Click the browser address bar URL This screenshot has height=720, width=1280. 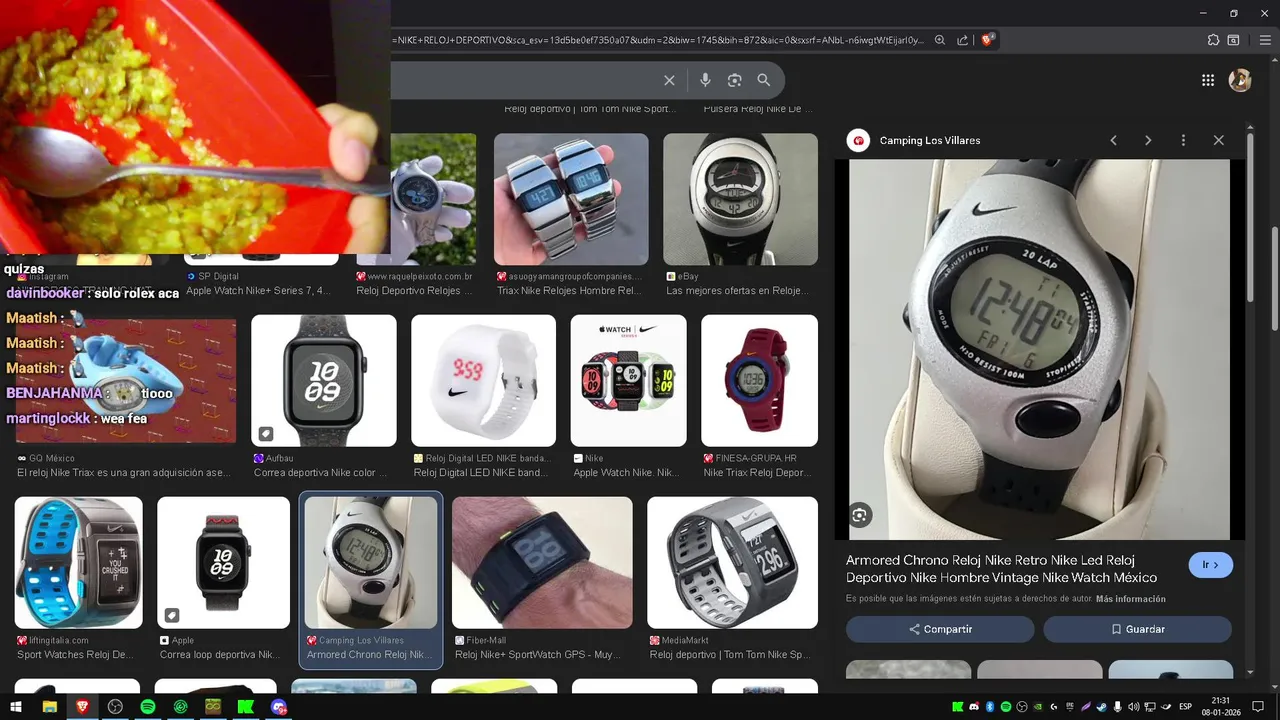(x=658, y=40)
